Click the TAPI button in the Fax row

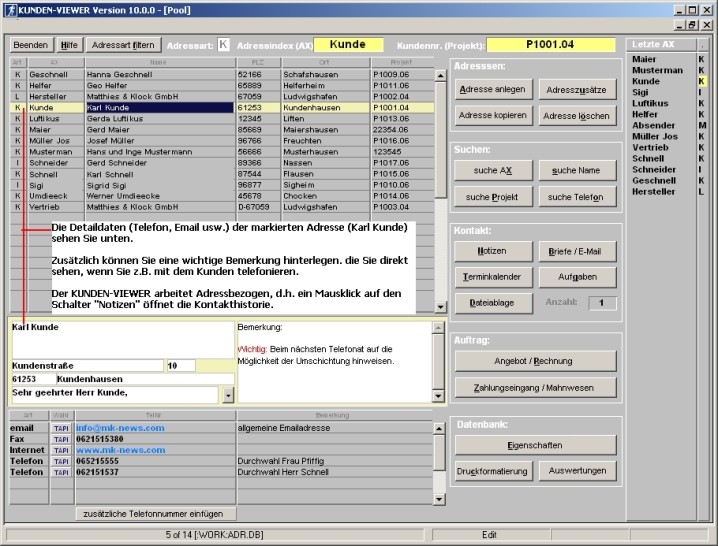tap(61, 439)
